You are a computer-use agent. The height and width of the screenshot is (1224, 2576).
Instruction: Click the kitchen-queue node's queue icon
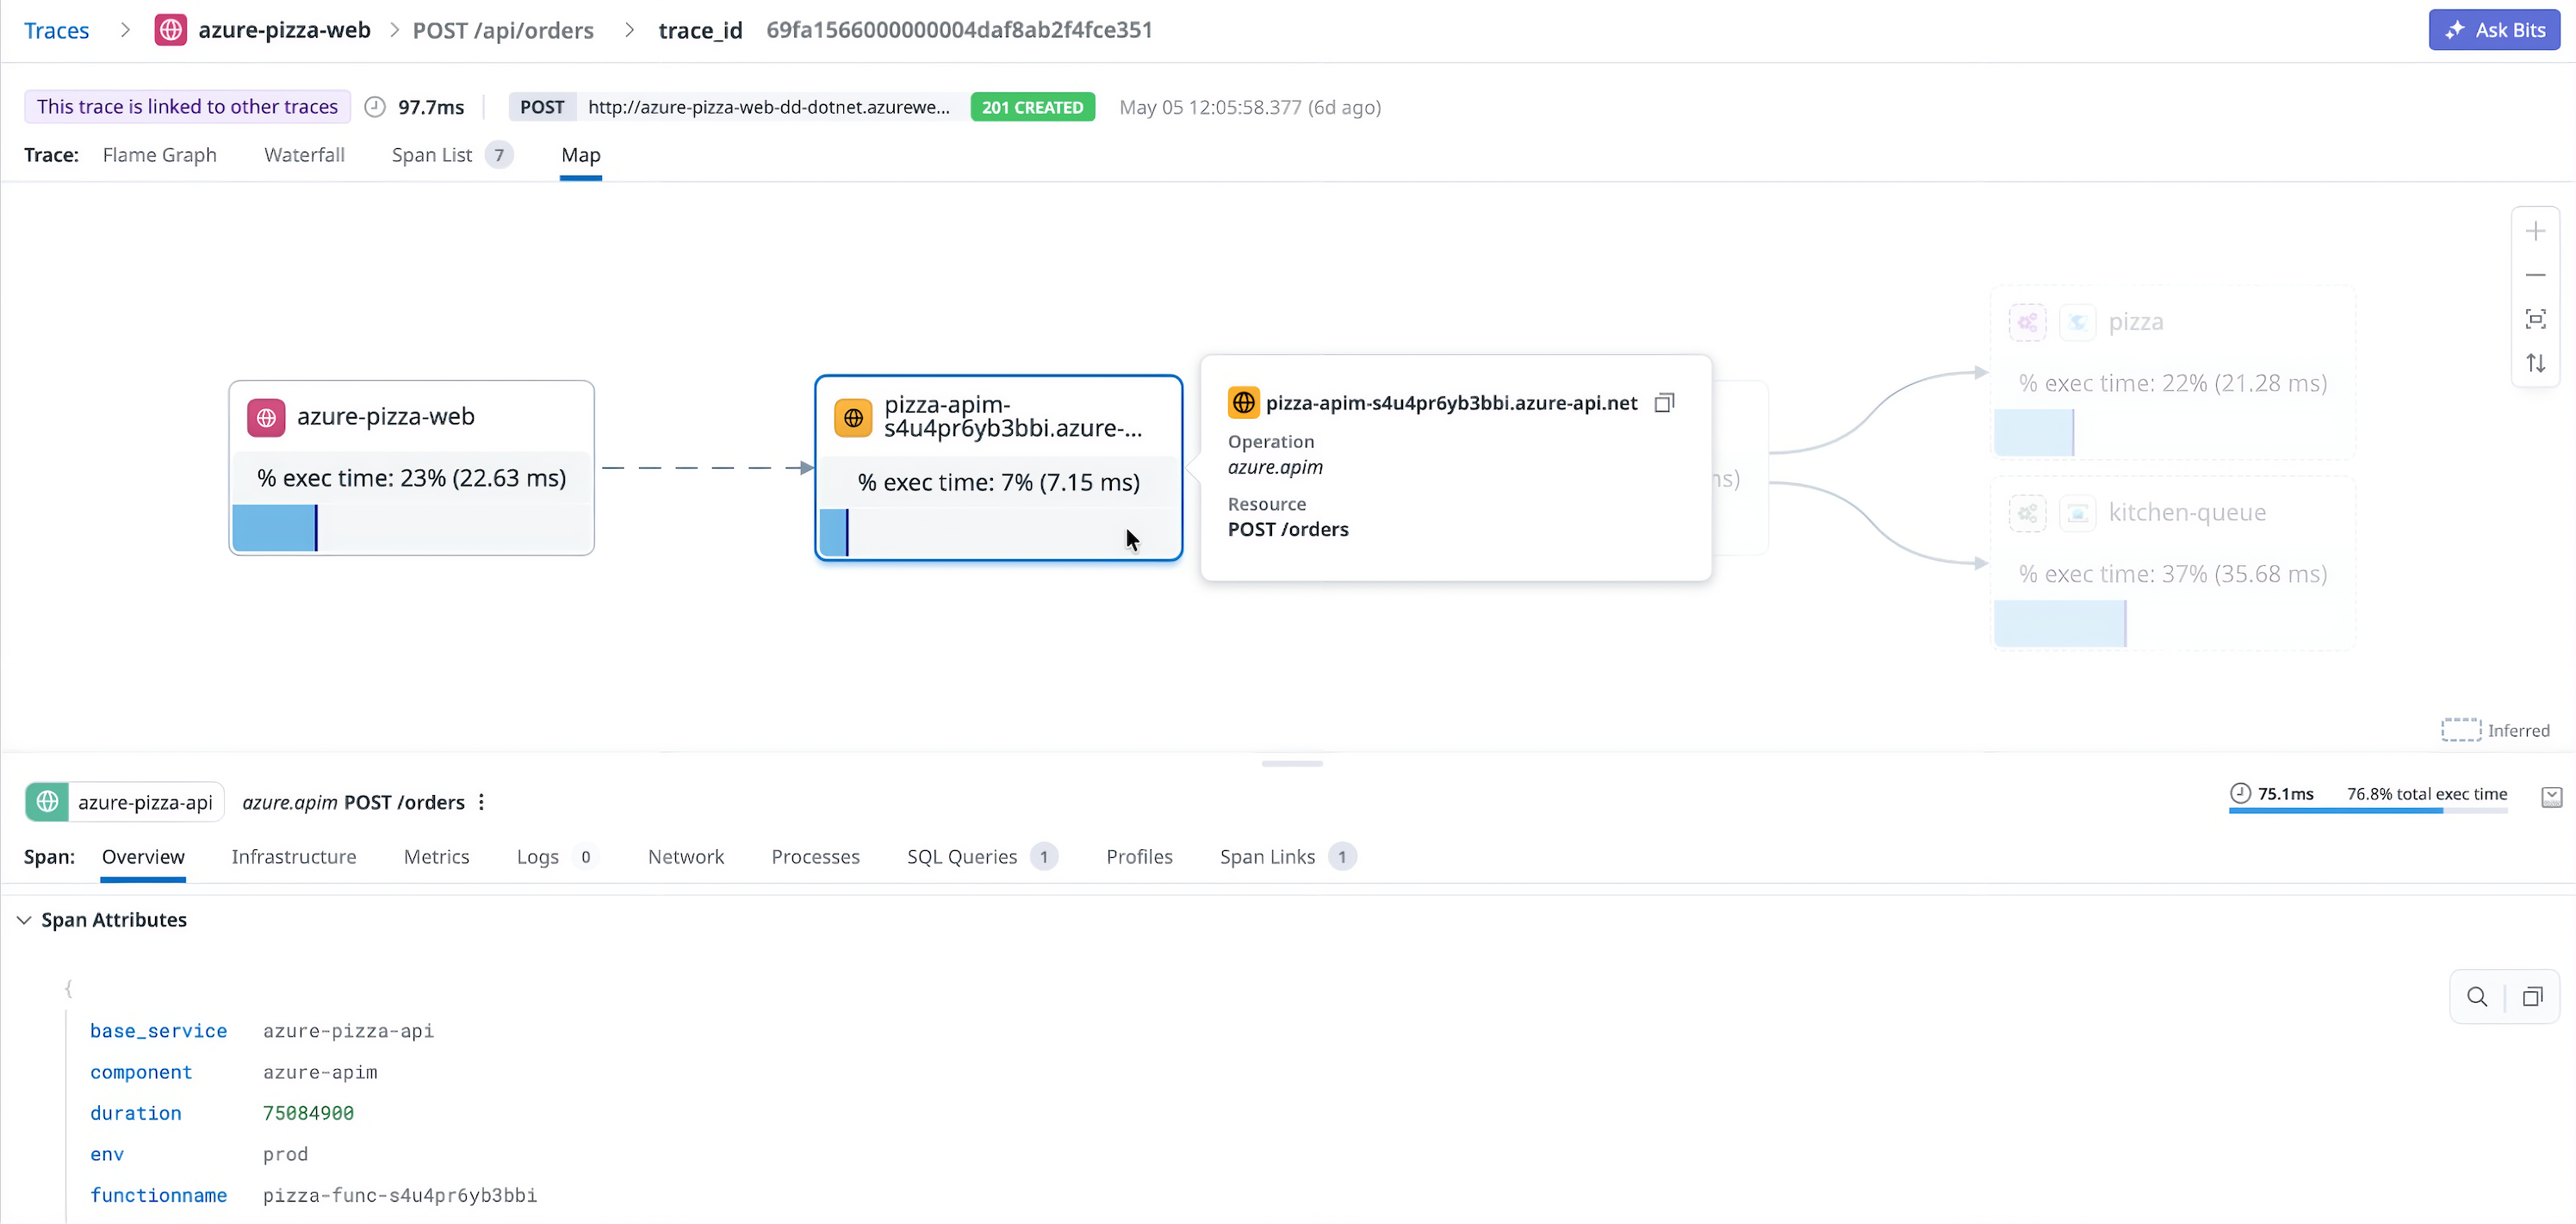[2077, 513]
